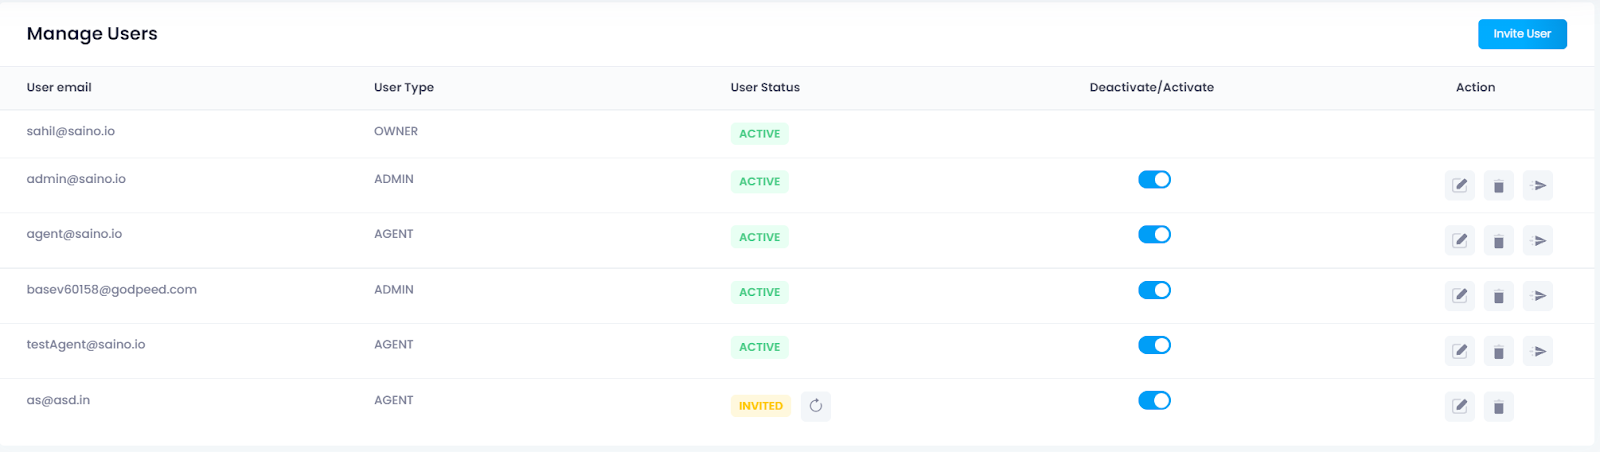Viewport: 1600px width, 452px height.
Task: Deactivate the admin@saino.io toggle
Action: (x=1154, y=179)
